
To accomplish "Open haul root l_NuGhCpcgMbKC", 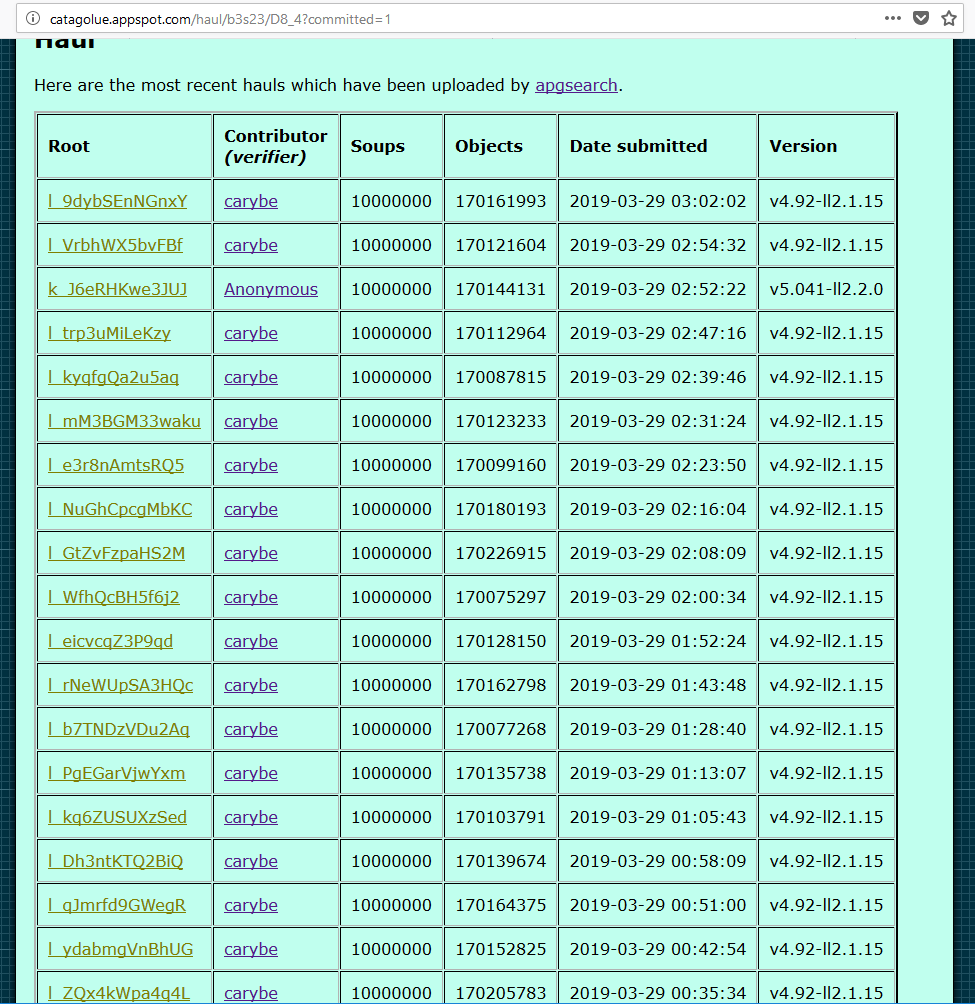I will click(x=120, y=510).
